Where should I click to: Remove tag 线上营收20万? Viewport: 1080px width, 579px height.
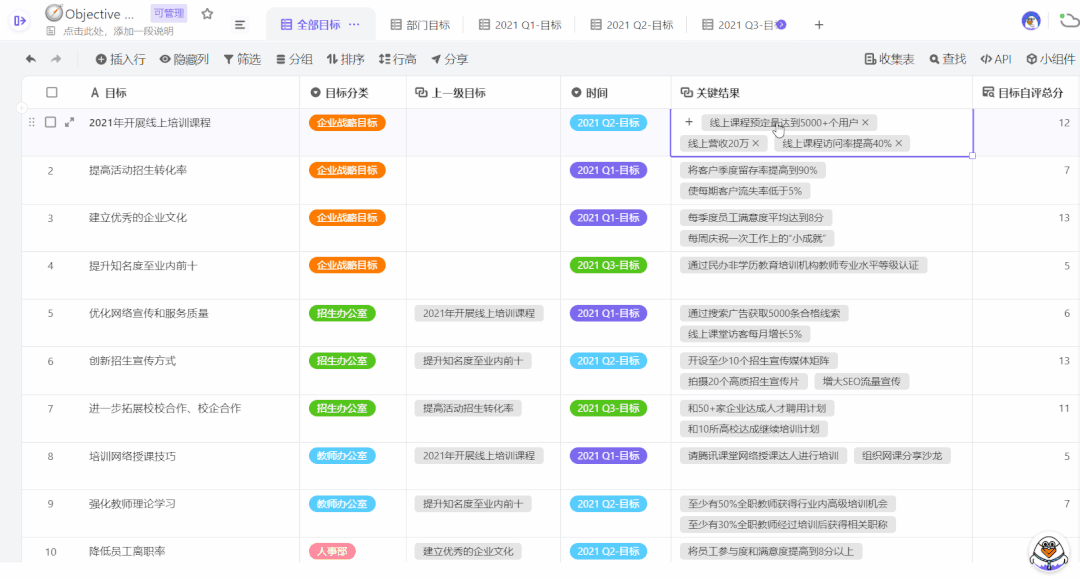(756, 143)
